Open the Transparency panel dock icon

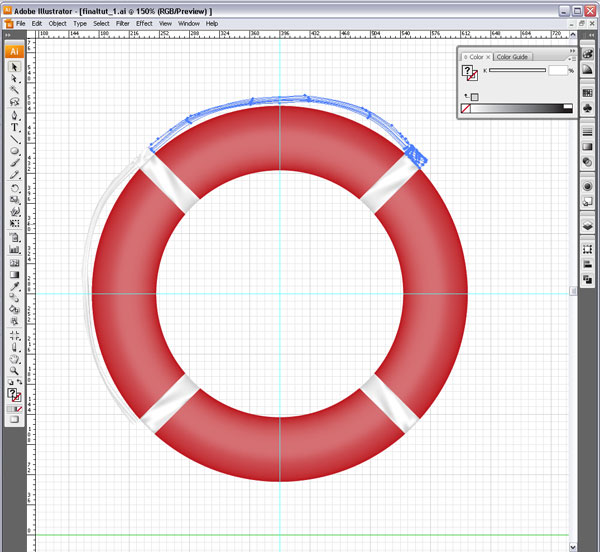click(x=587, y=162)
